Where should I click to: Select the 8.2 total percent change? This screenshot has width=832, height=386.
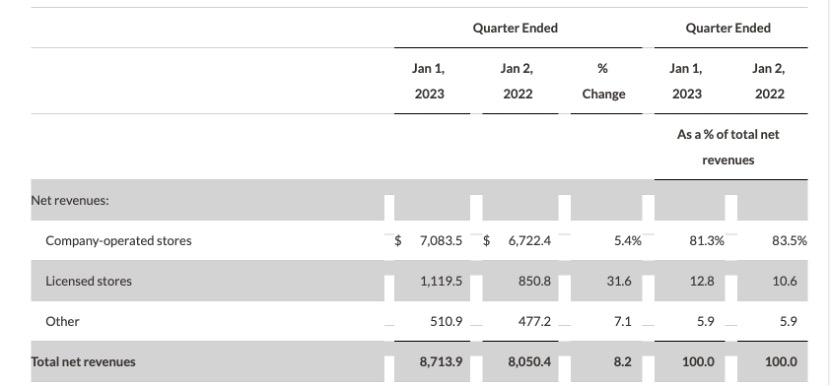click(623, 362)
